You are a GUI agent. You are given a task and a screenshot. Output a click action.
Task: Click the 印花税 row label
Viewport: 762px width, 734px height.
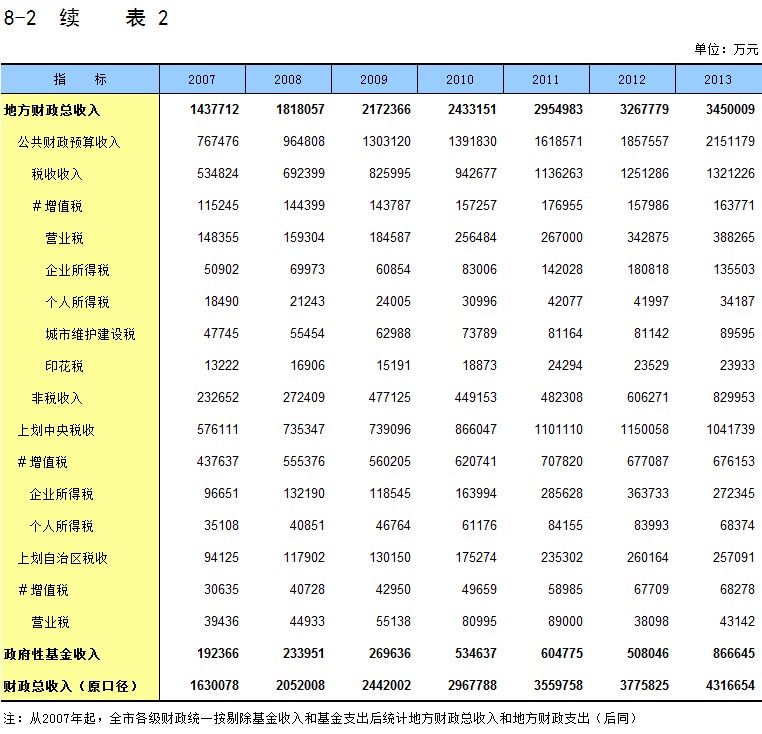coord(64,366)
